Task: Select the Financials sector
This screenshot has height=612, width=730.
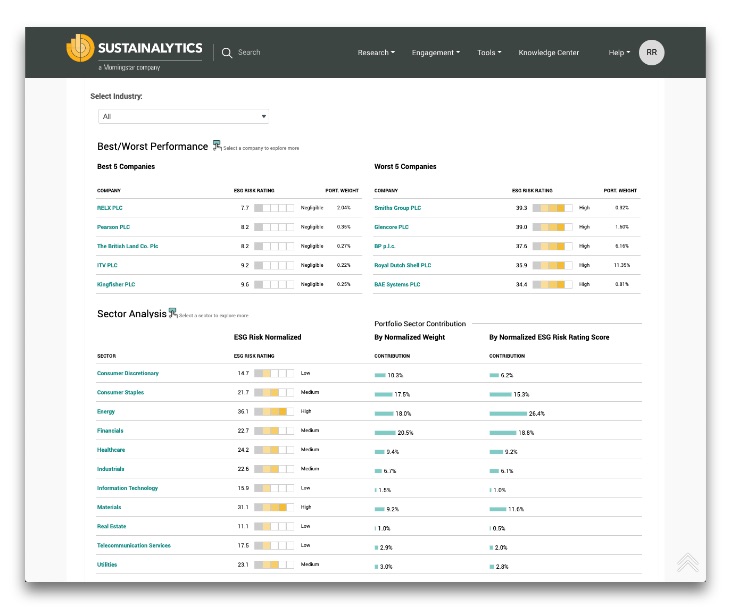Action: tap(110, 430)
